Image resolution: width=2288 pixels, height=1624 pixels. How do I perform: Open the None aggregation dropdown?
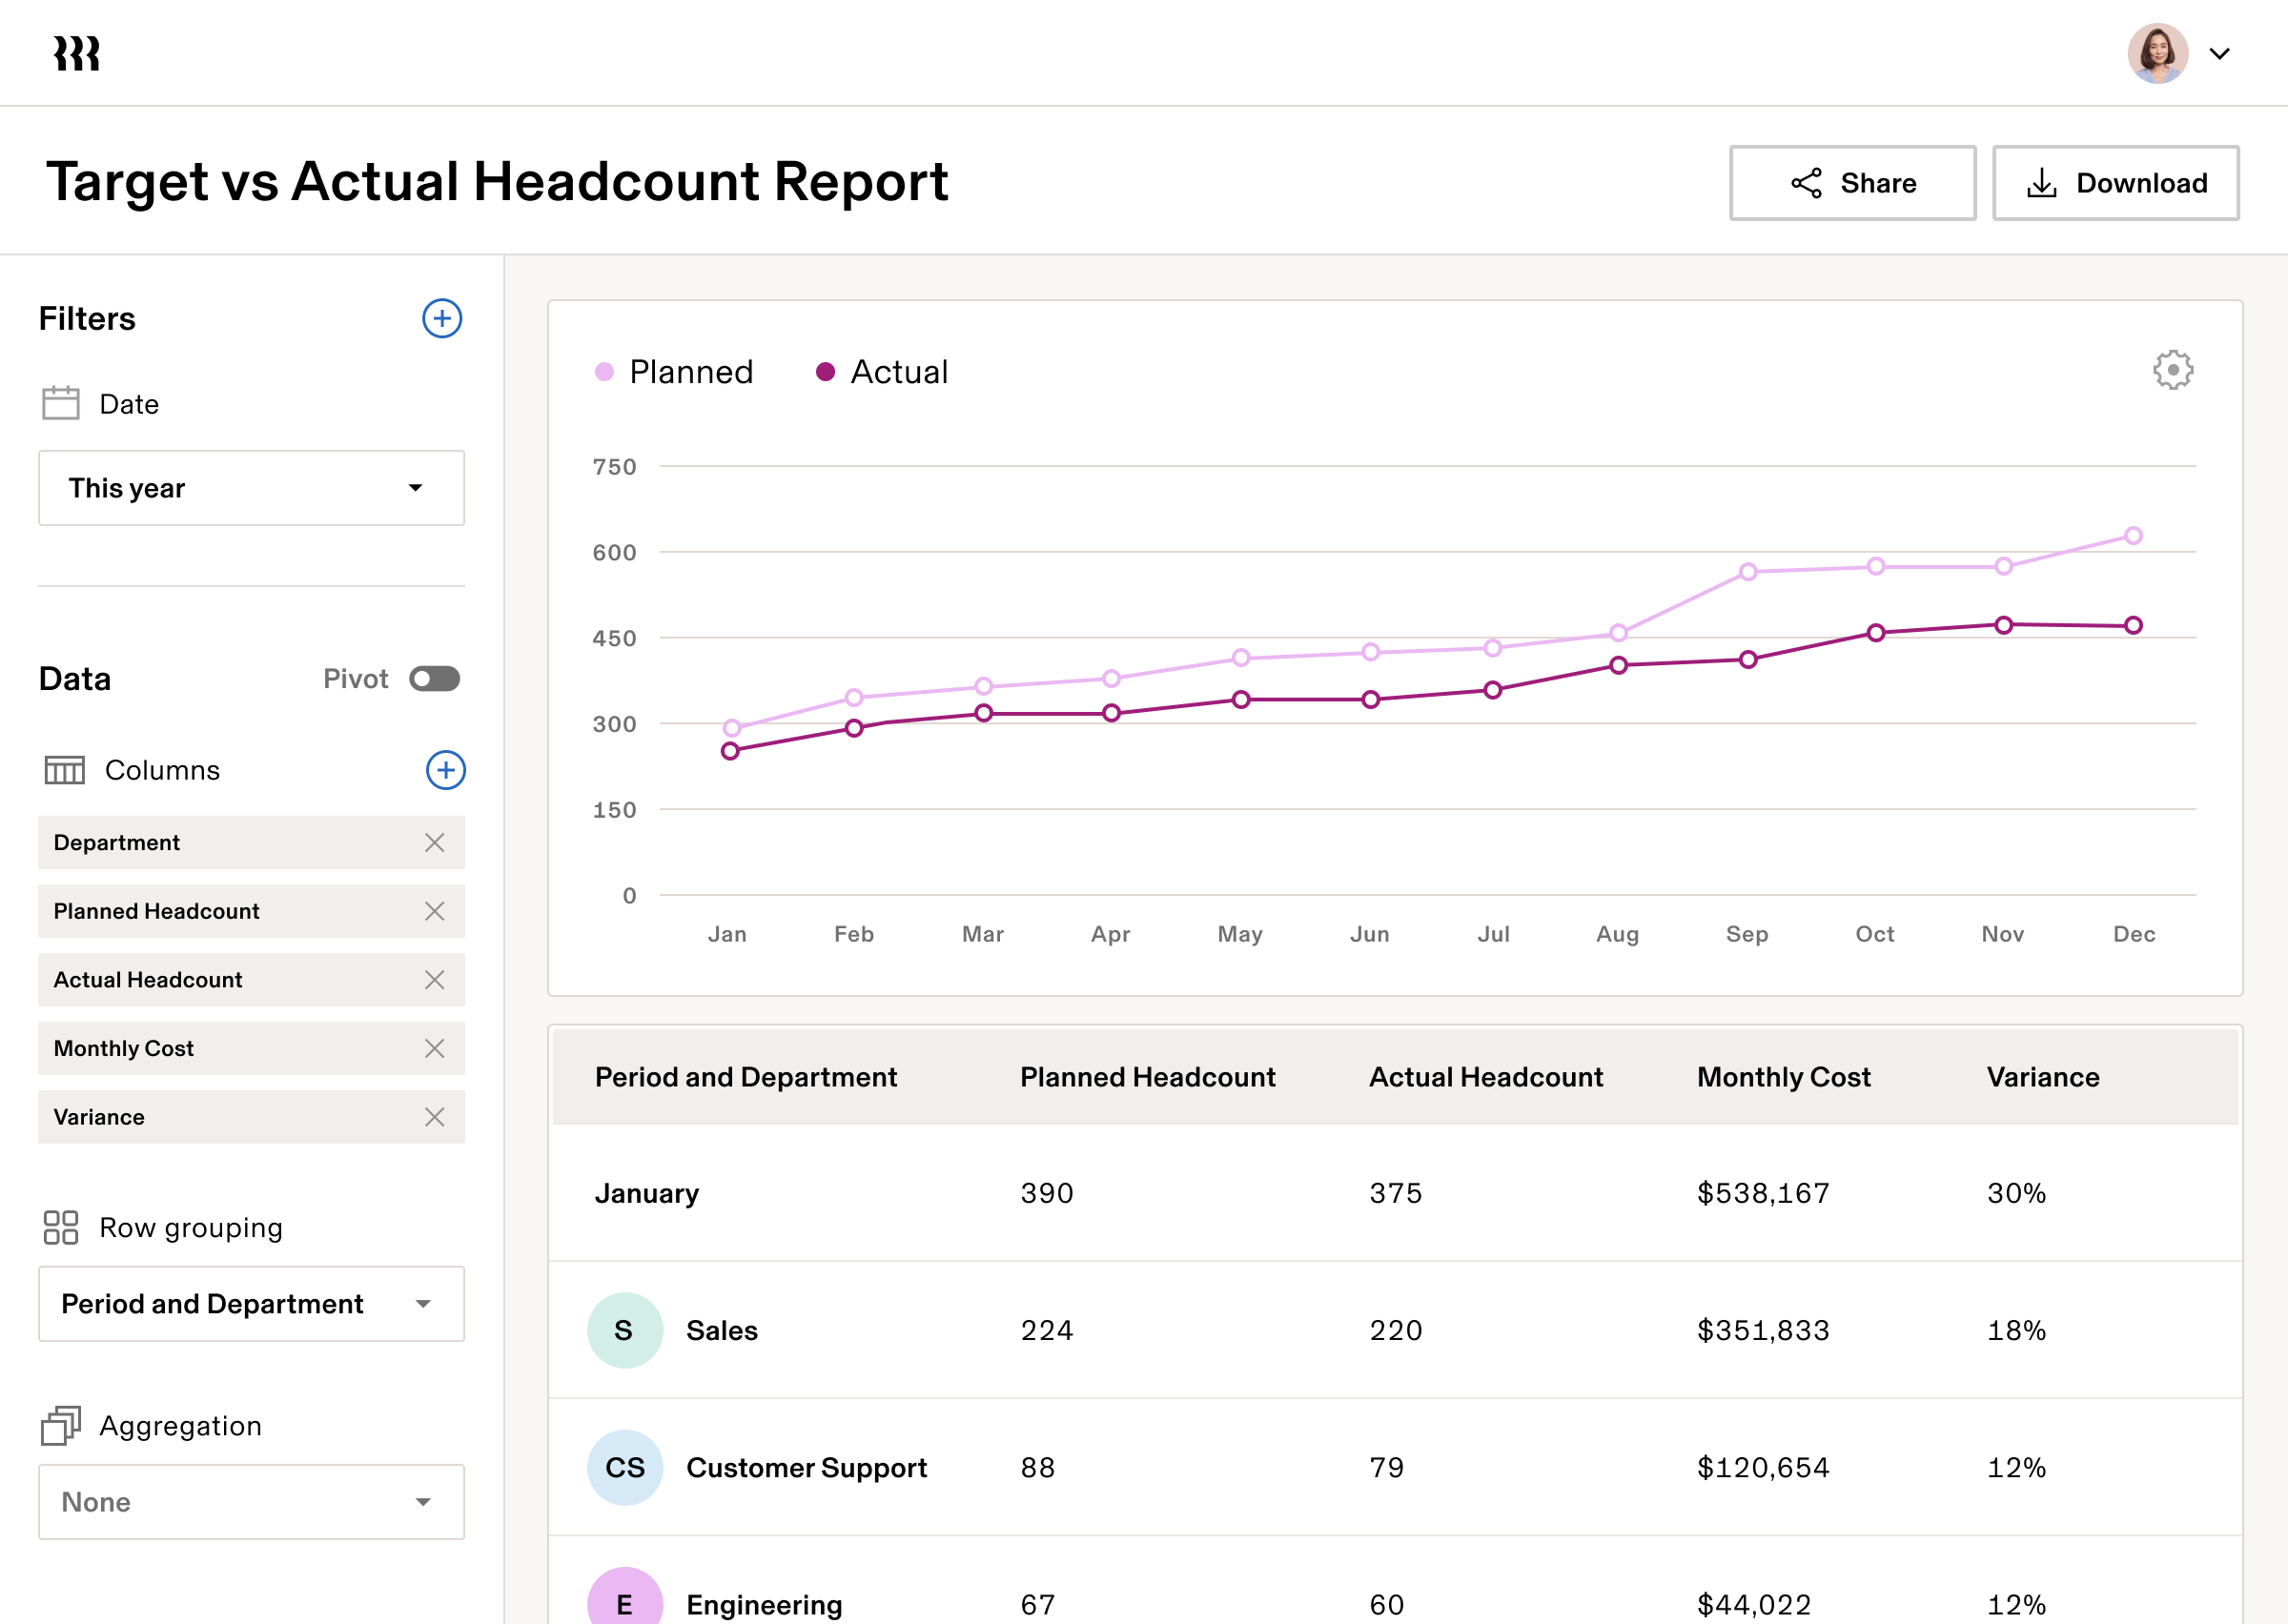point(251,1501)
